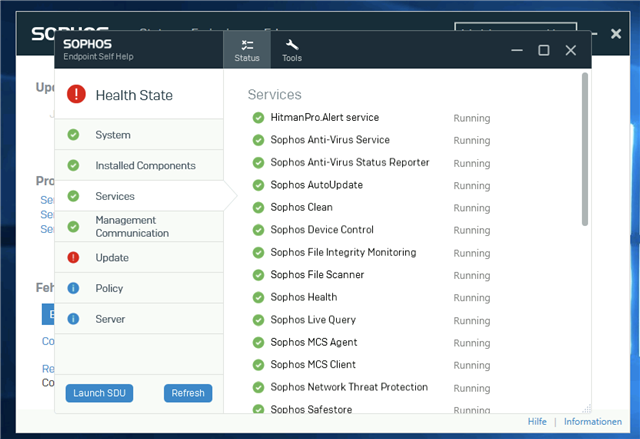Click status icon for HitmanPro.Alert service
The image size is (640, 439).
click(x=258, y=118)
